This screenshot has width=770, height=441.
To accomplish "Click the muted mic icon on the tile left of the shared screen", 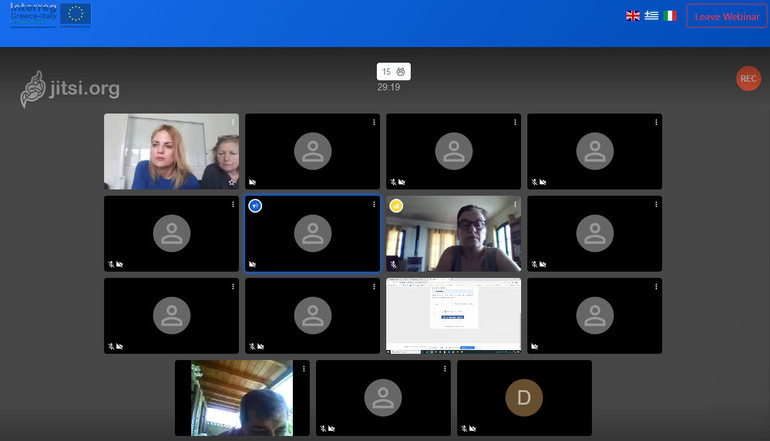I will [x=252, y=347].
